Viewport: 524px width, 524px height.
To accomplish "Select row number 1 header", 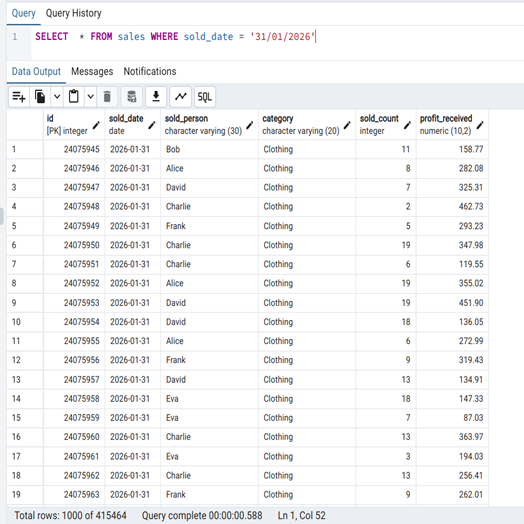I will pos(25,149).
